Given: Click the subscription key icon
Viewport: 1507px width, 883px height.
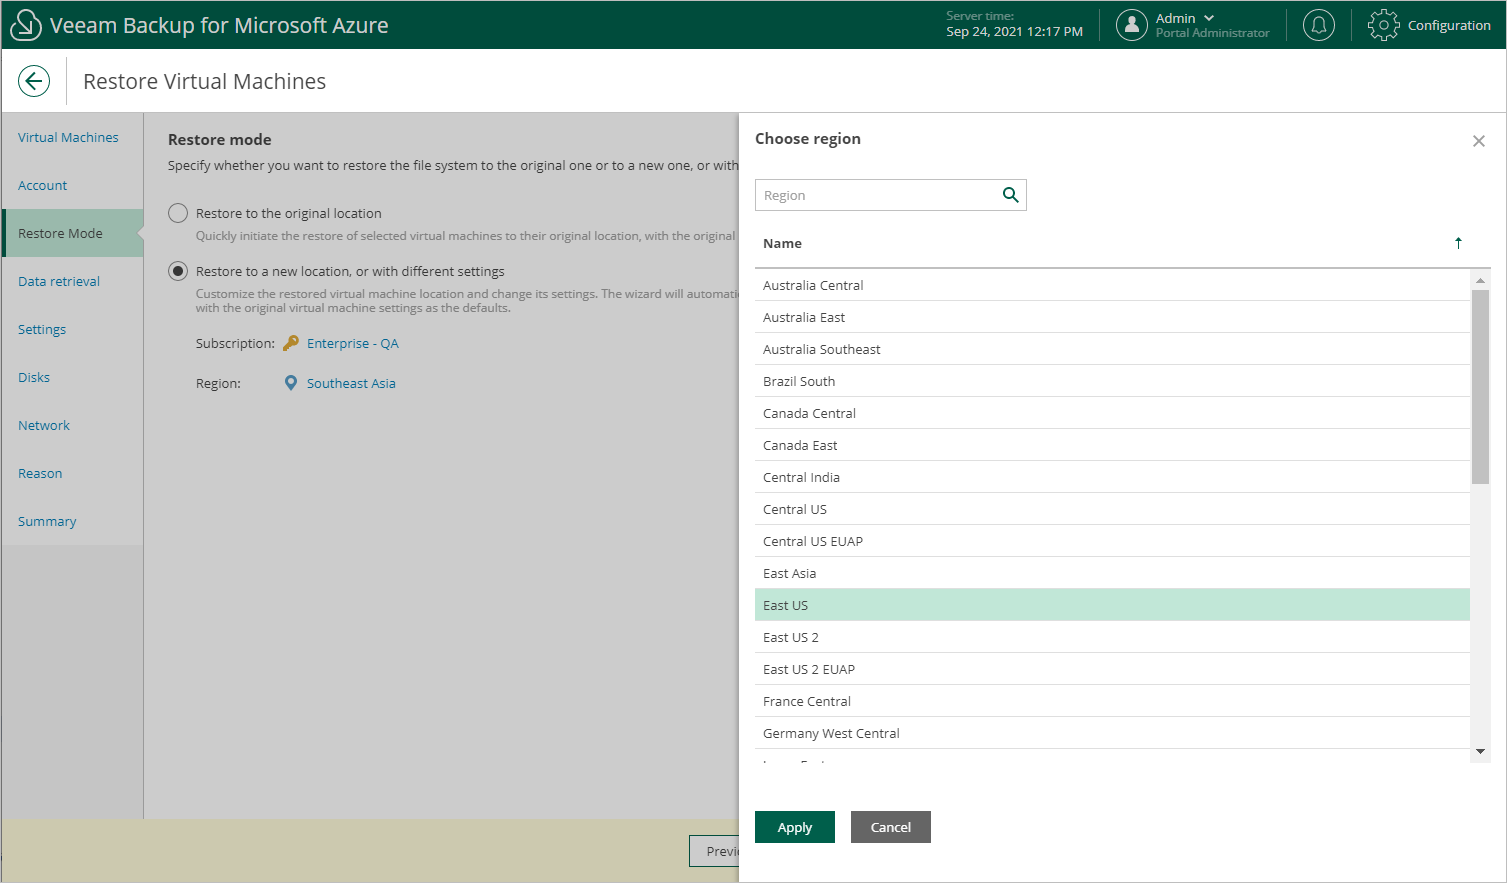Looking at the screenshot, I should coord(291,343).
